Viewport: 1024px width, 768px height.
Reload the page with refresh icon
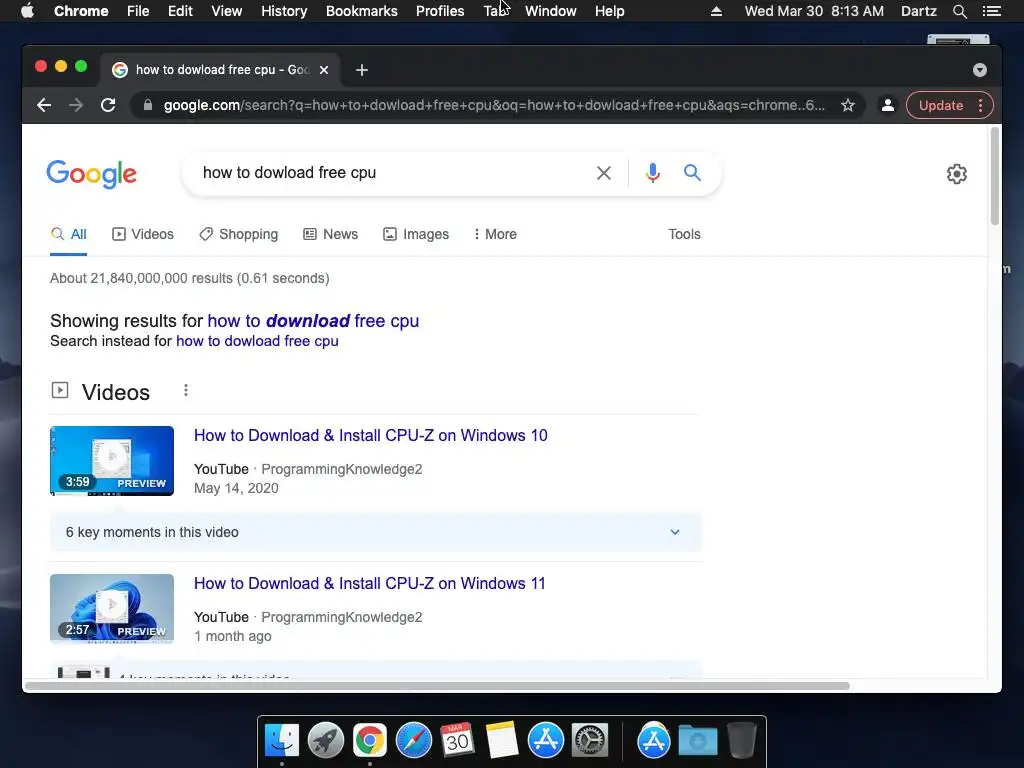[x=108, y=105]
